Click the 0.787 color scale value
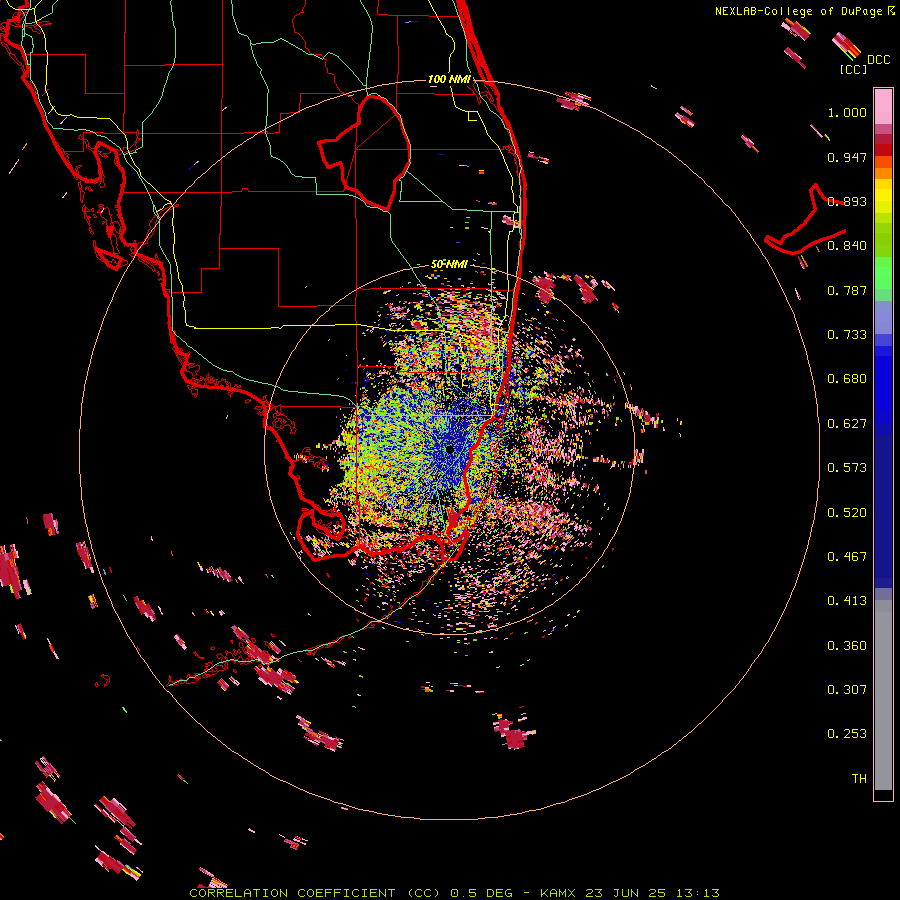Image resolution: width=900 pixels, height=900 pixels. (x=847, y=290)
